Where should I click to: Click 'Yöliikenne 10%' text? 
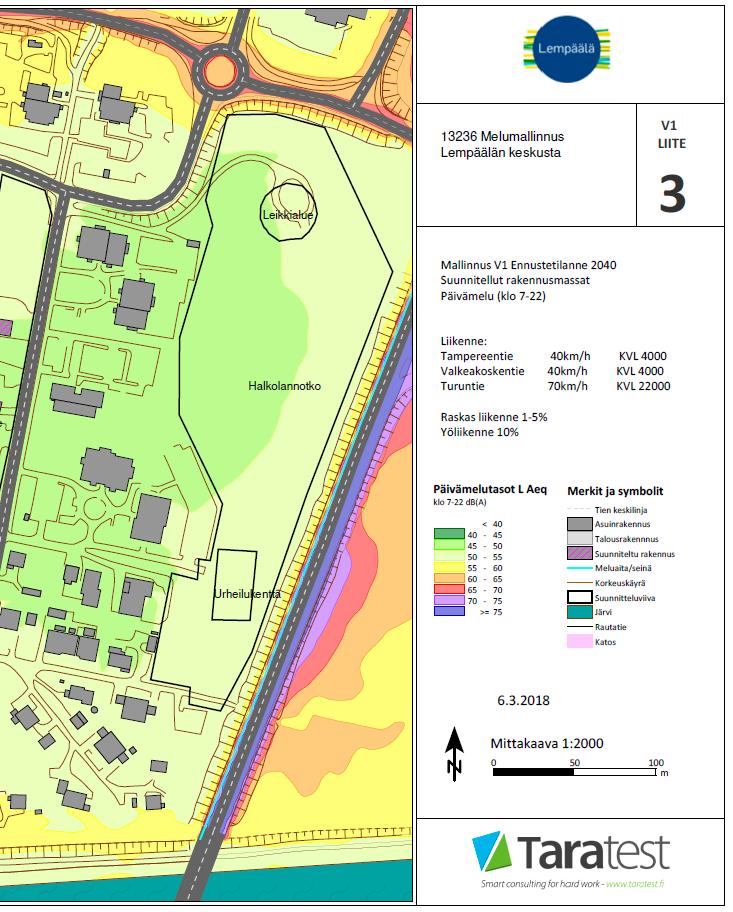click(479, 432)
